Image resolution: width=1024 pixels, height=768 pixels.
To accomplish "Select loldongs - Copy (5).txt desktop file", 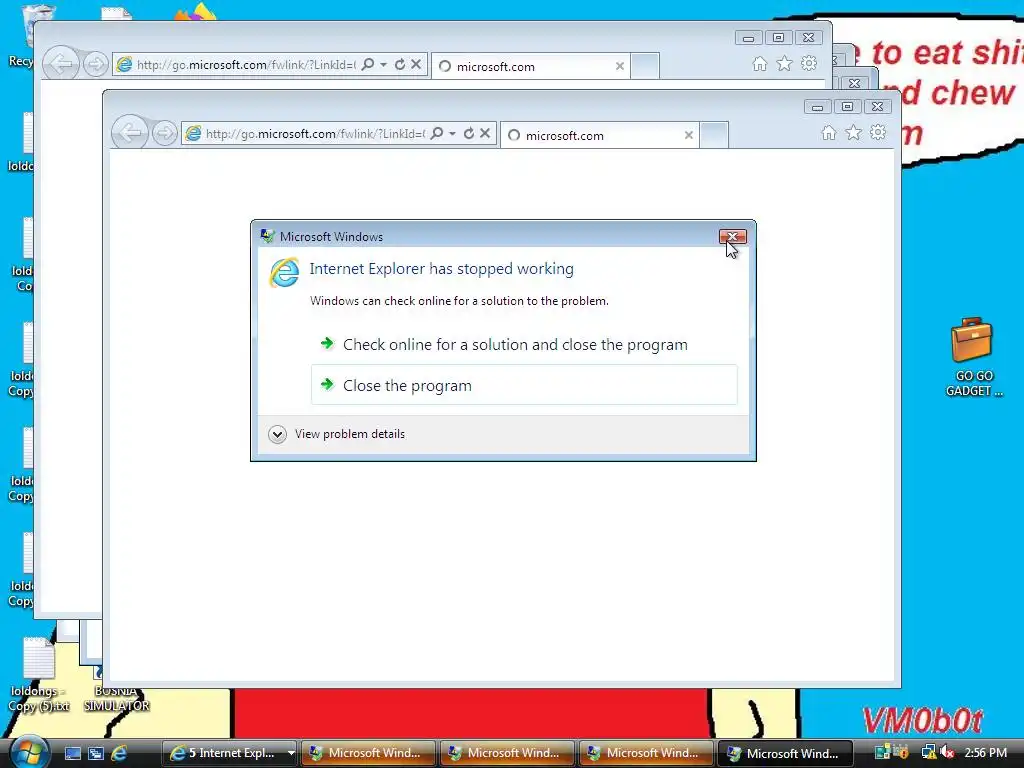I will pos(39,675).
